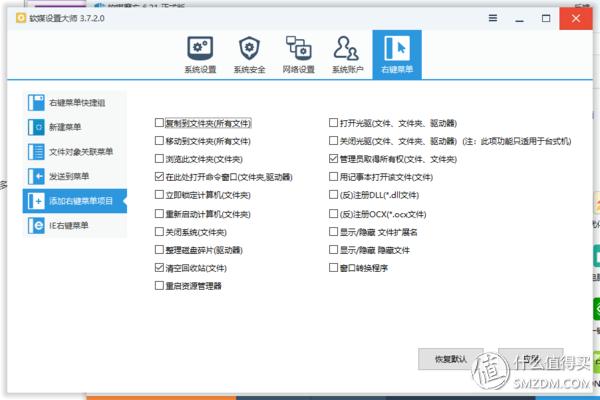Screen dimensions: 600x400
Task: Check 重启资源管理器 option
Action: [x=159, y=286]
